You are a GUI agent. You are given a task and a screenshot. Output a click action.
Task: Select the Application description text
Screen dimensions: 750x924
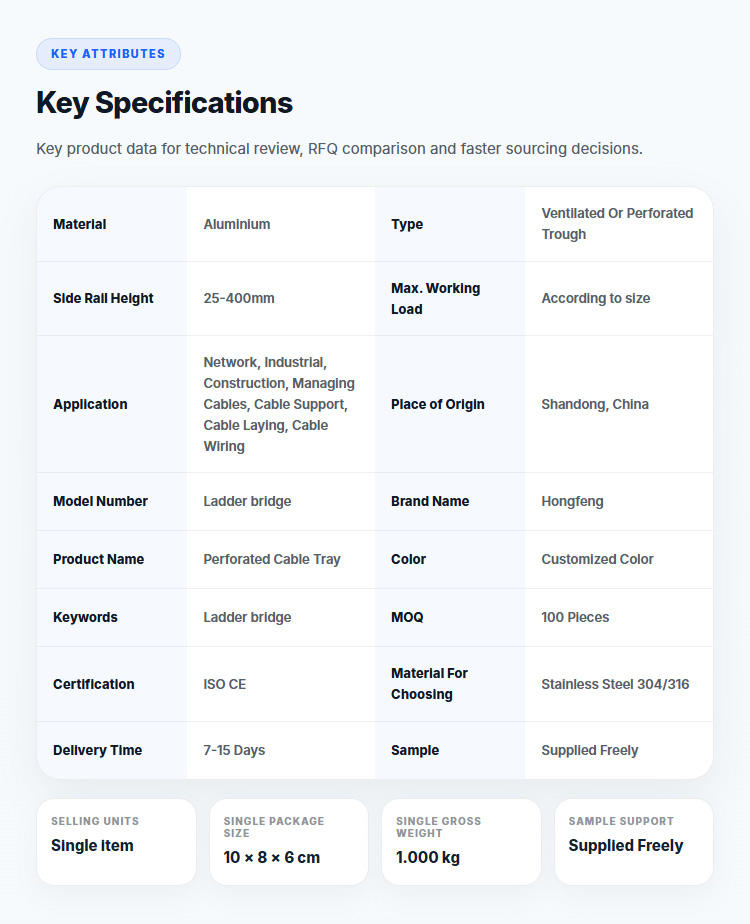tap(279, 404)
